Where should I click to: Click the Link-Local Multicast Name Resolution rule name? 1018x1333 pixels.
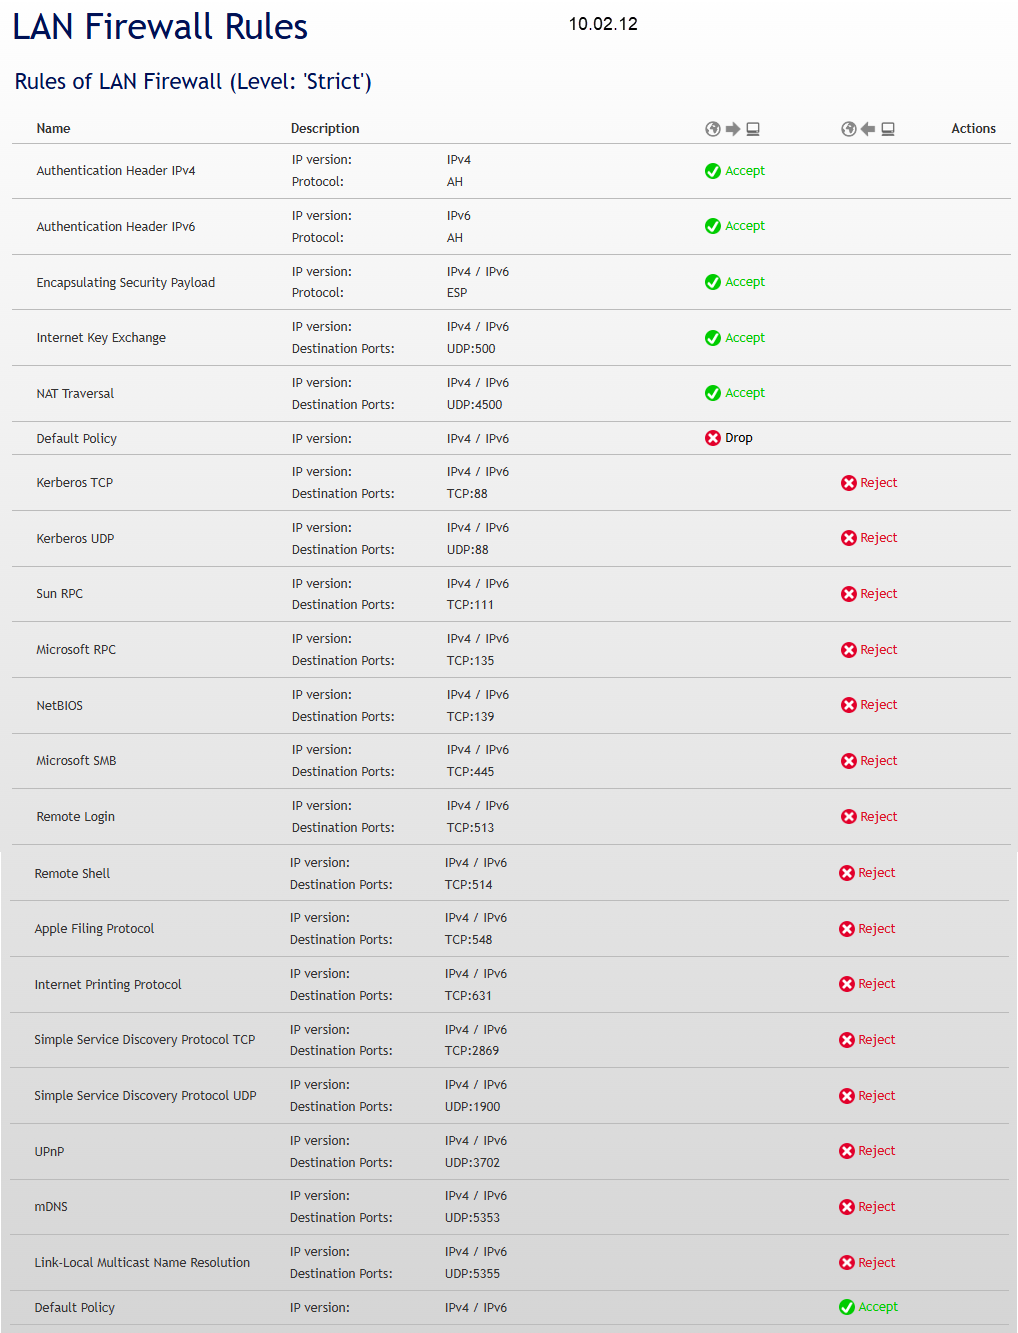(x=142, y=1263)
